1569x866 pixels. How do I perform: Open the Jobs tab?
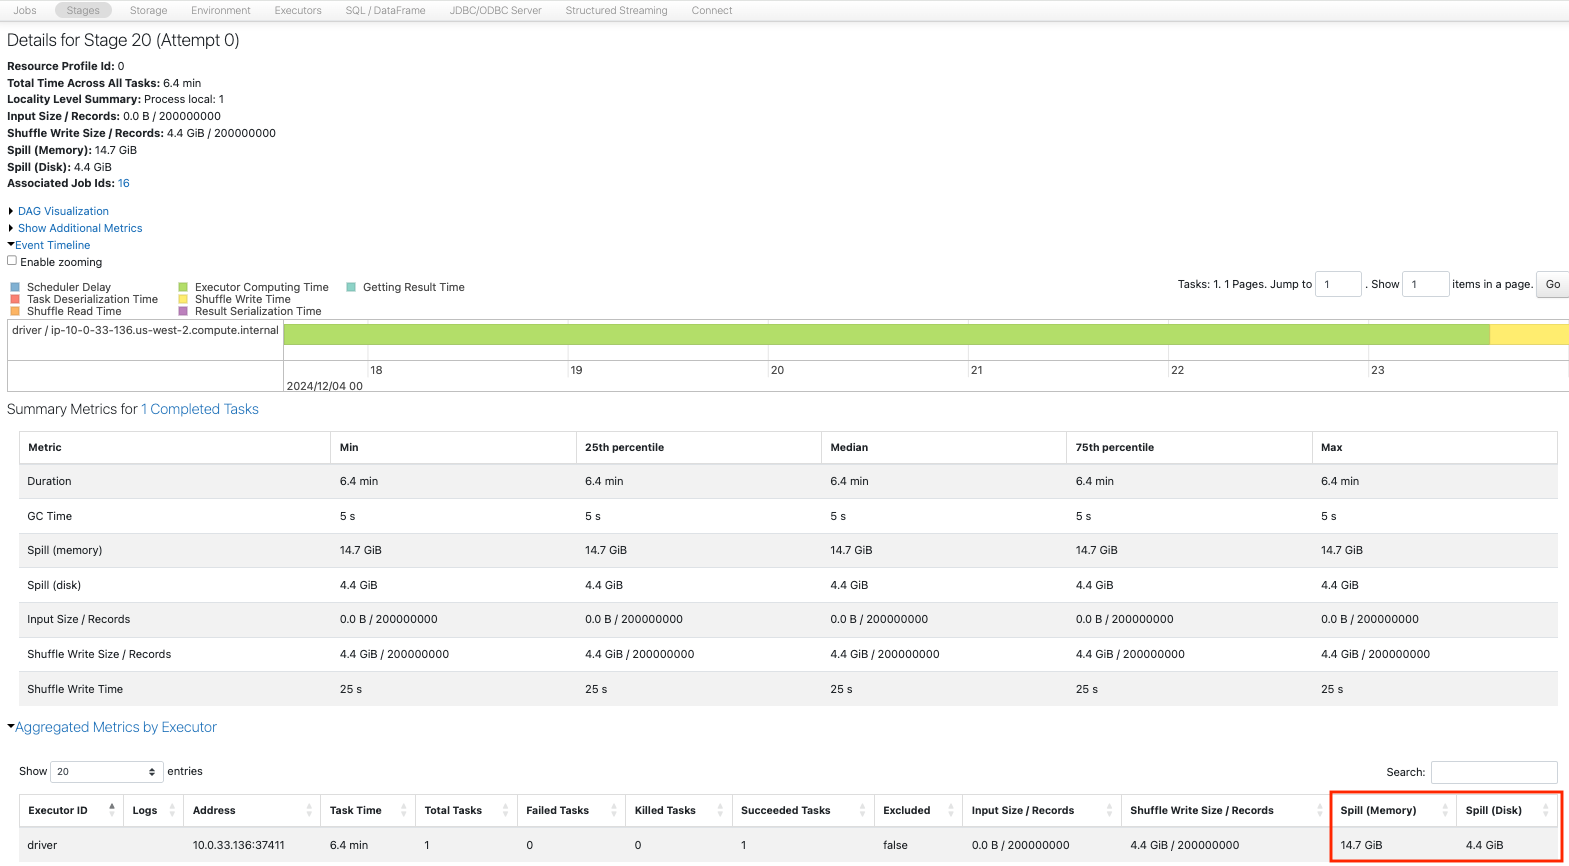25,10
